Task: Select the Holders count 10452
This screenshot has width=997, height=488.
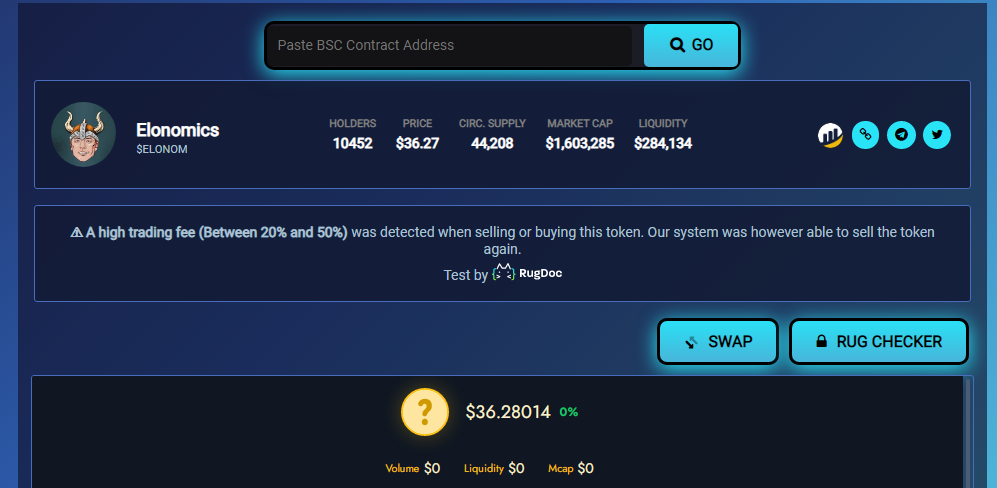Action: click(x=353, y=144)
